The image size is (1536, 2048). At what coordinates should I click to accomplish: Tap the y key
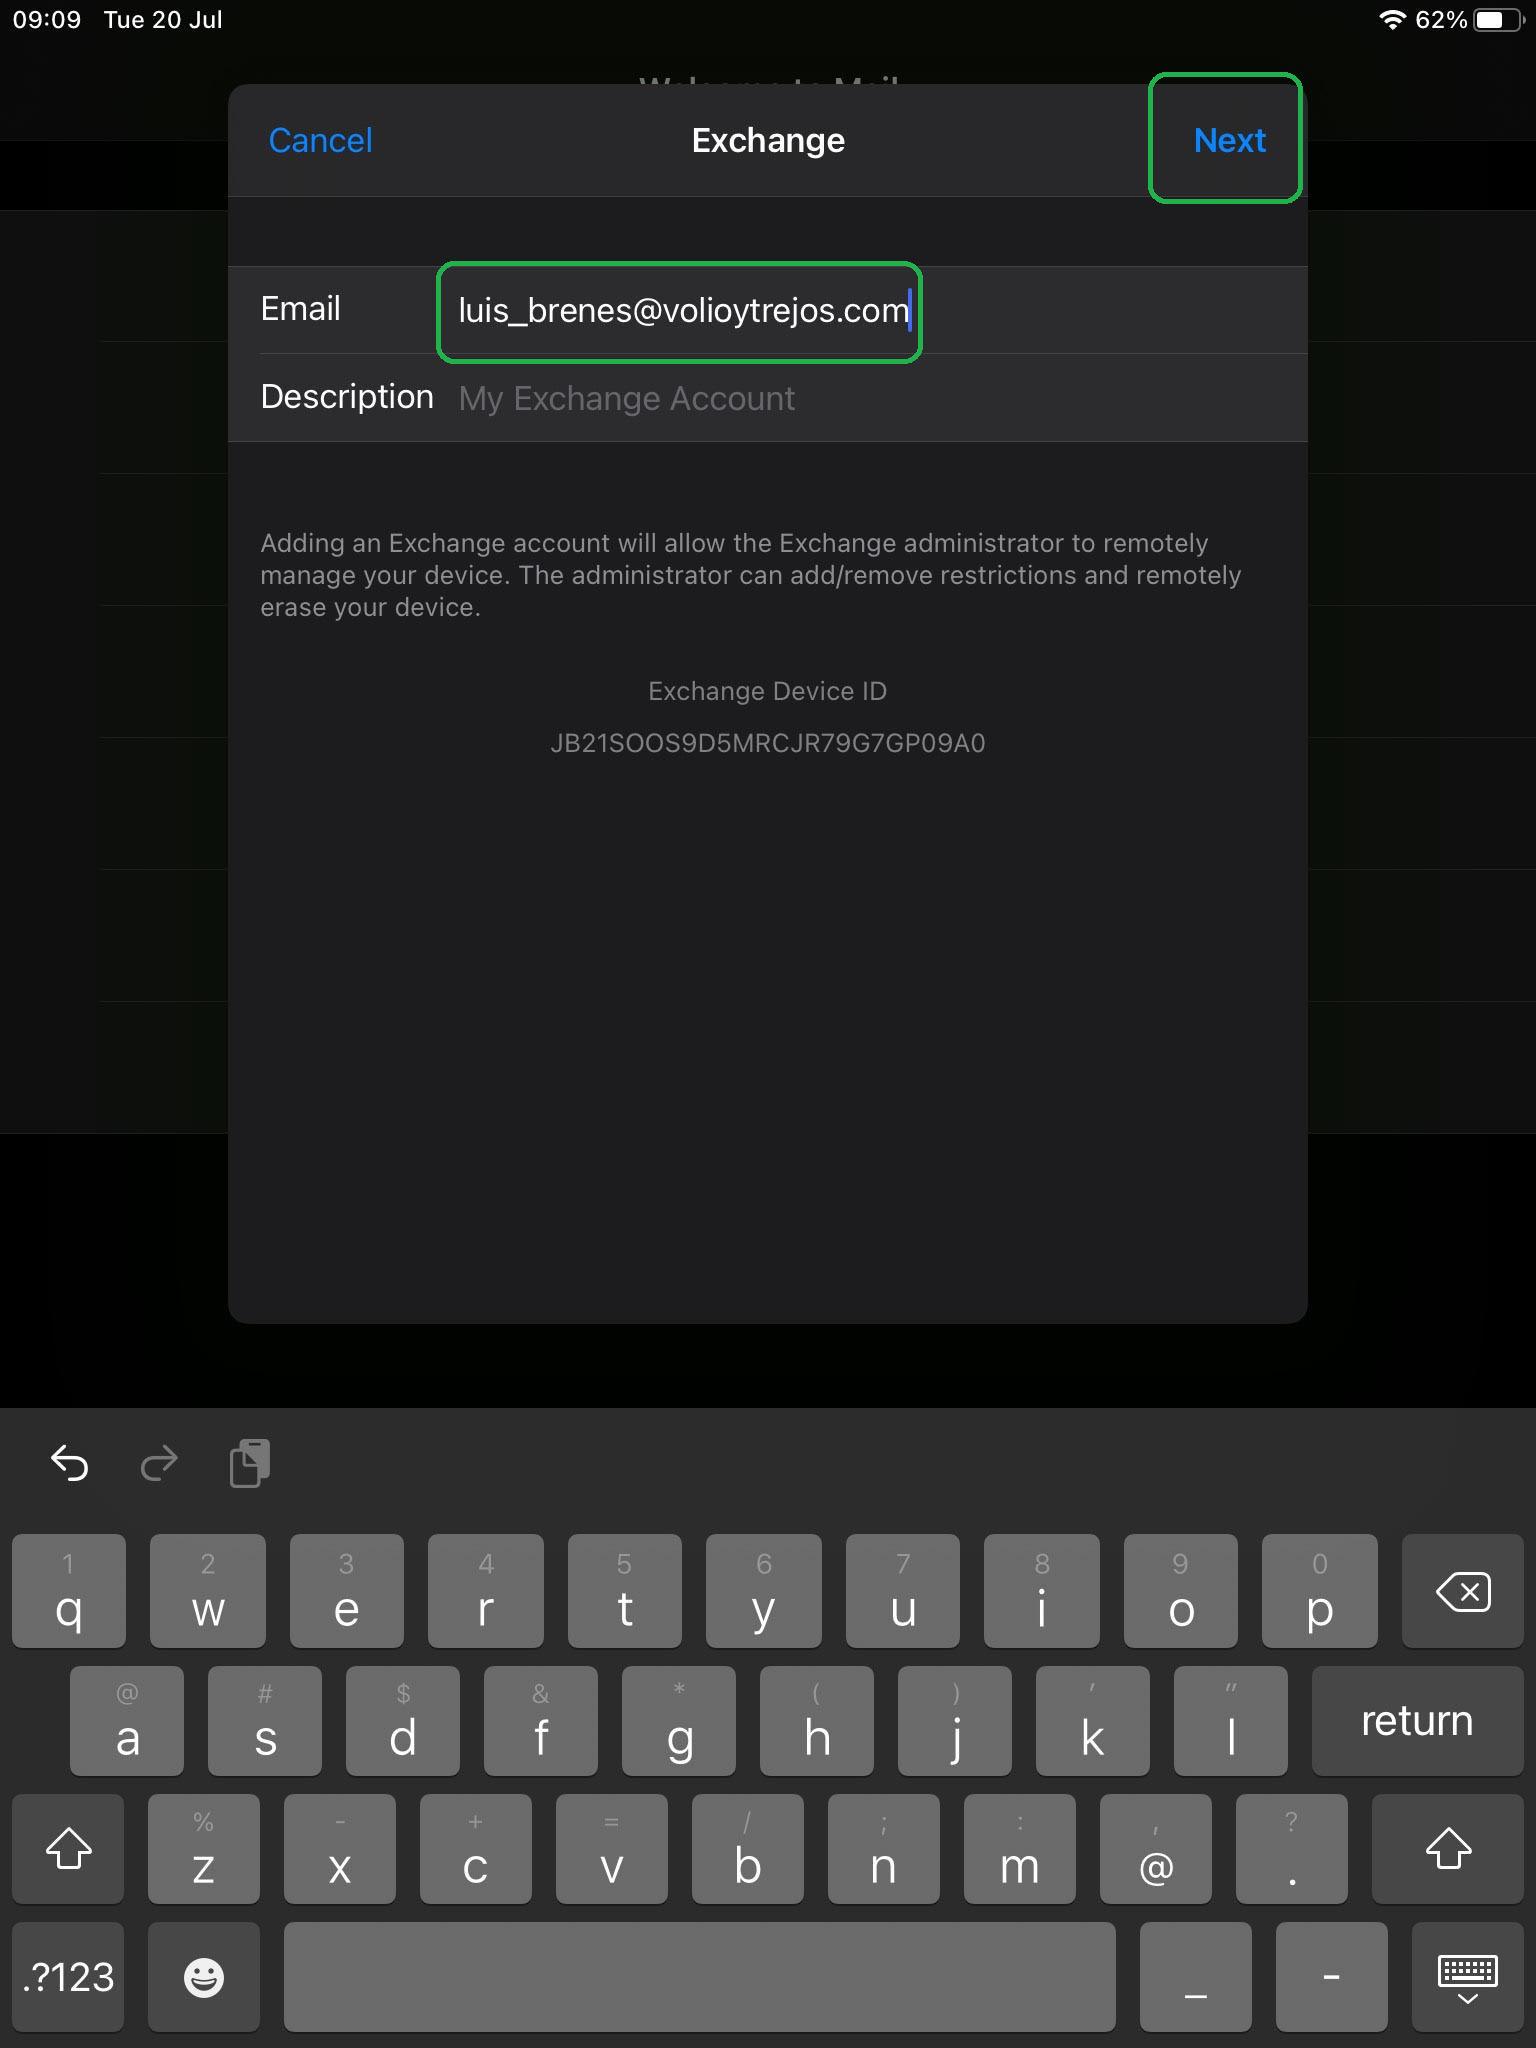pyautogui.click(x=764, y=1591)
